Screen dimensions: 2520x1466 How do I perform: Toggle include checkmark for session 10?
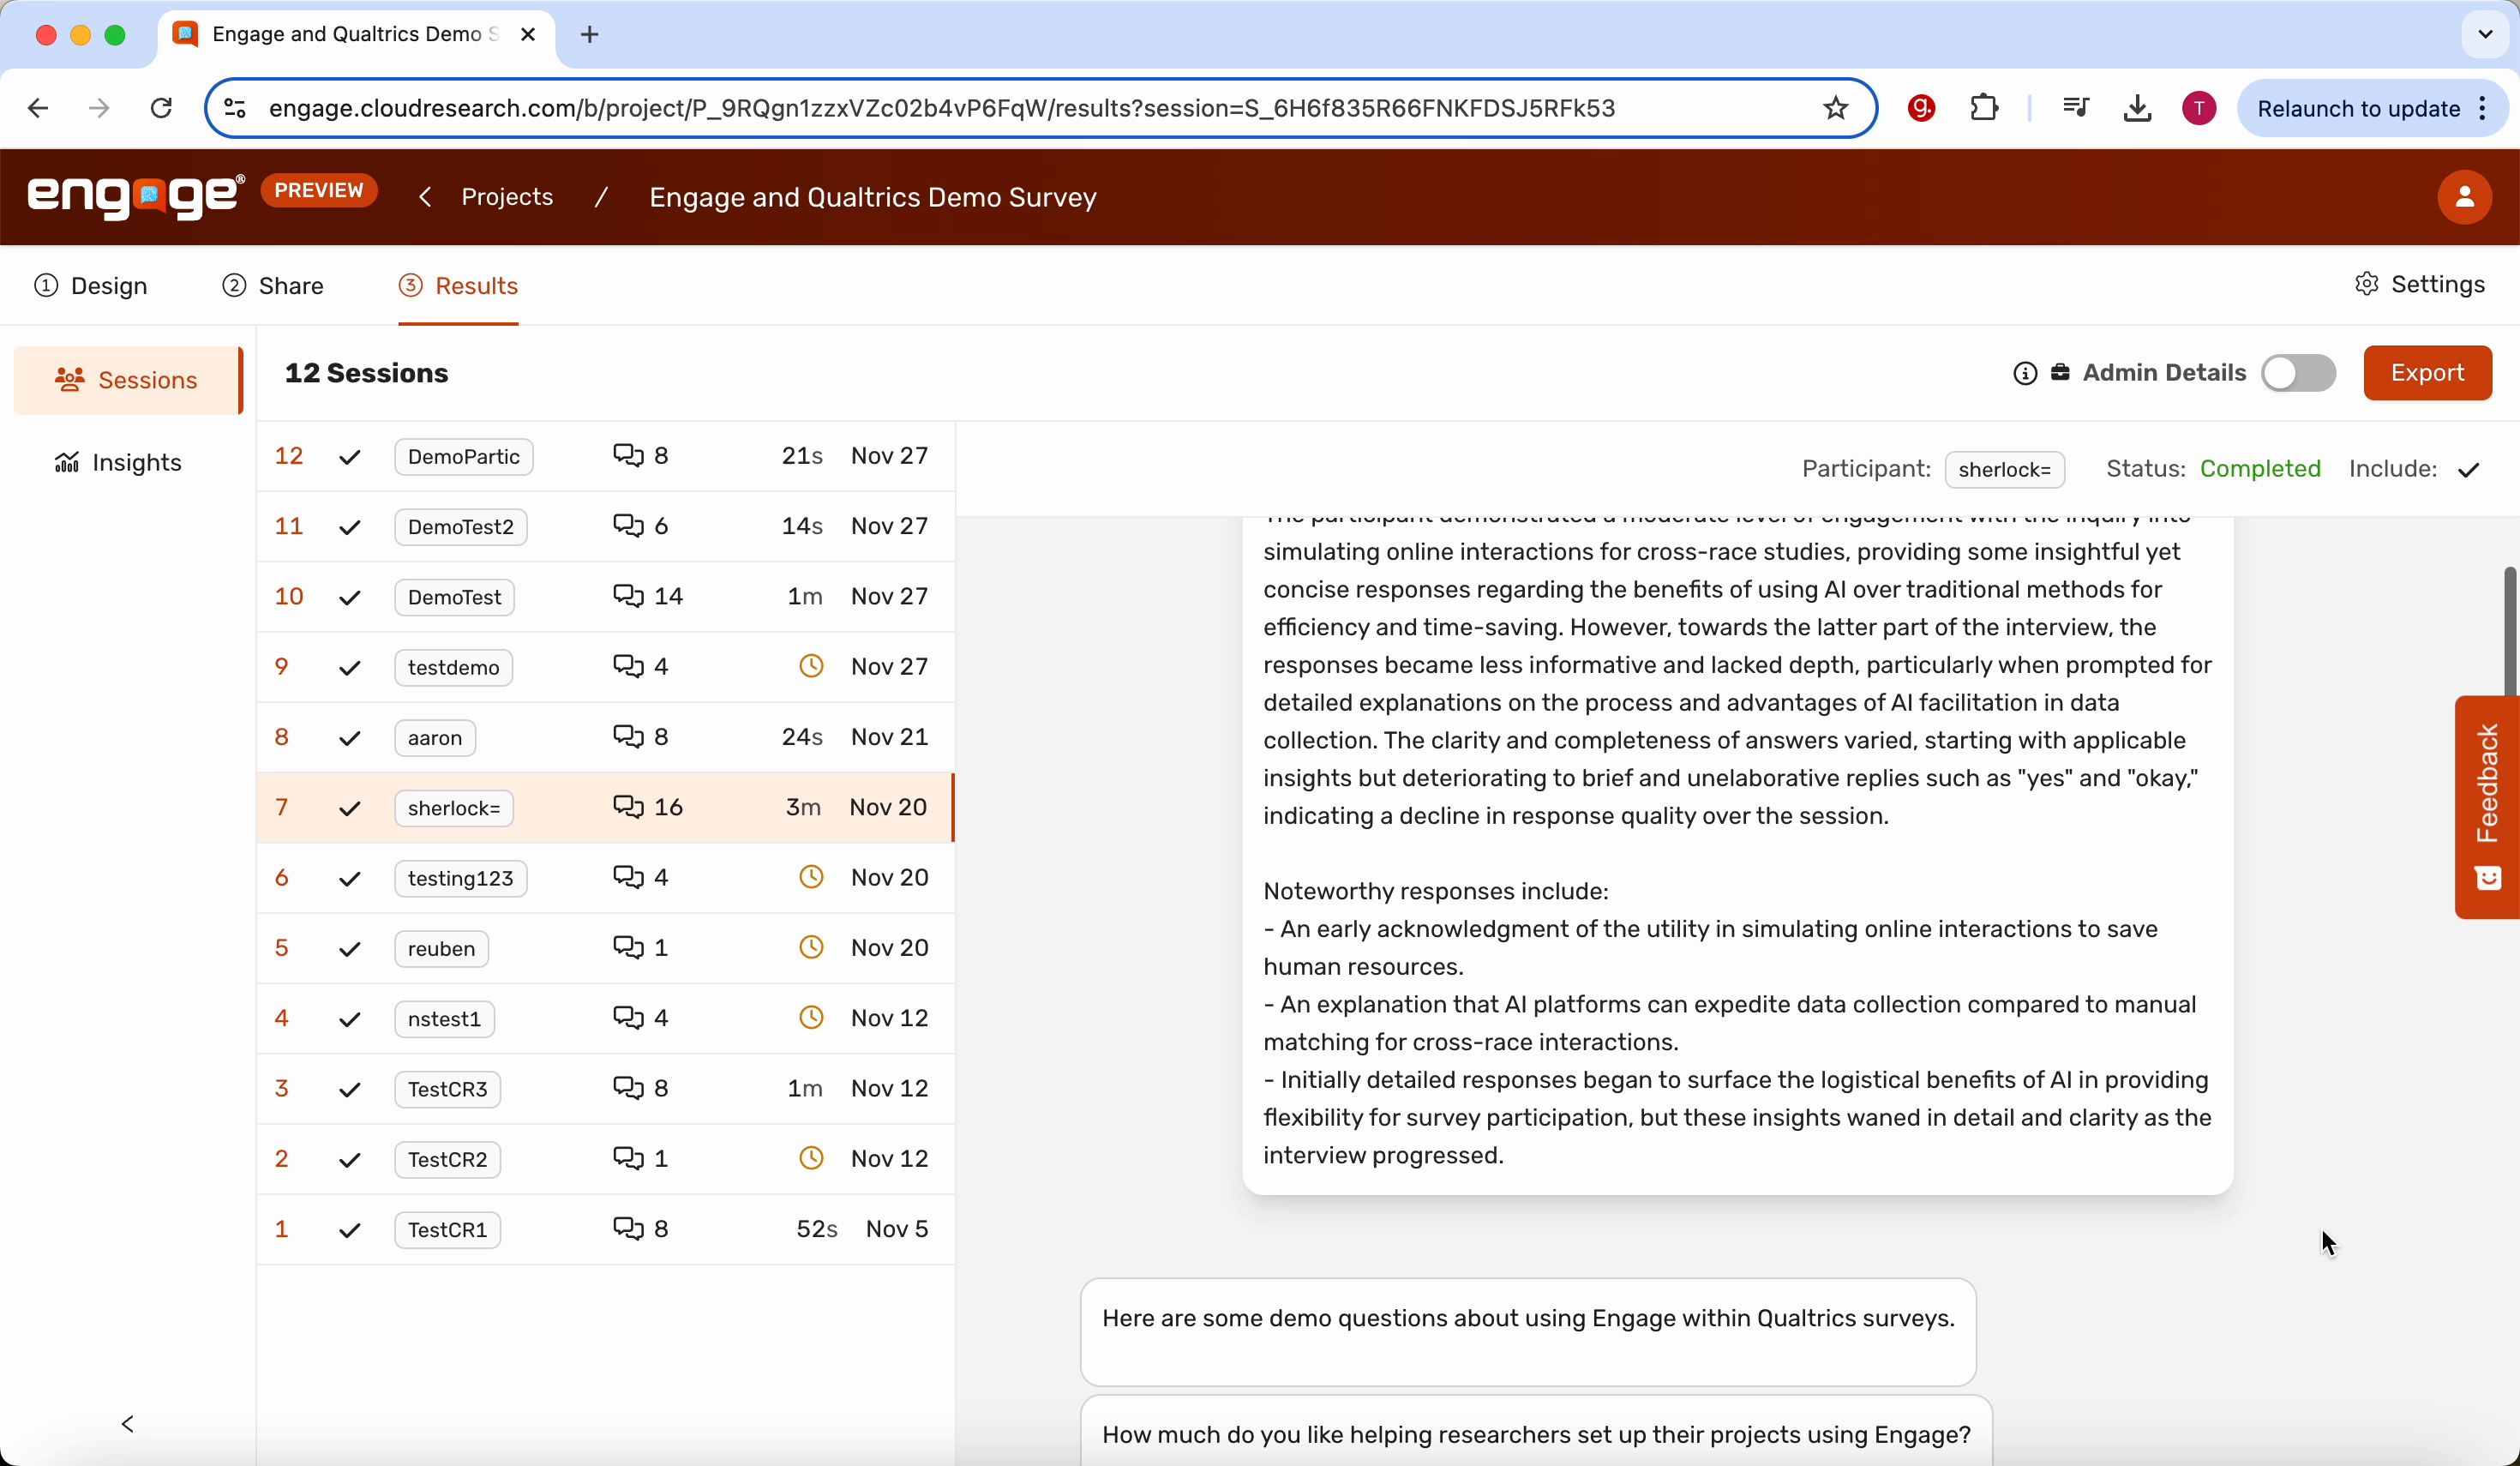coord(349,597)
